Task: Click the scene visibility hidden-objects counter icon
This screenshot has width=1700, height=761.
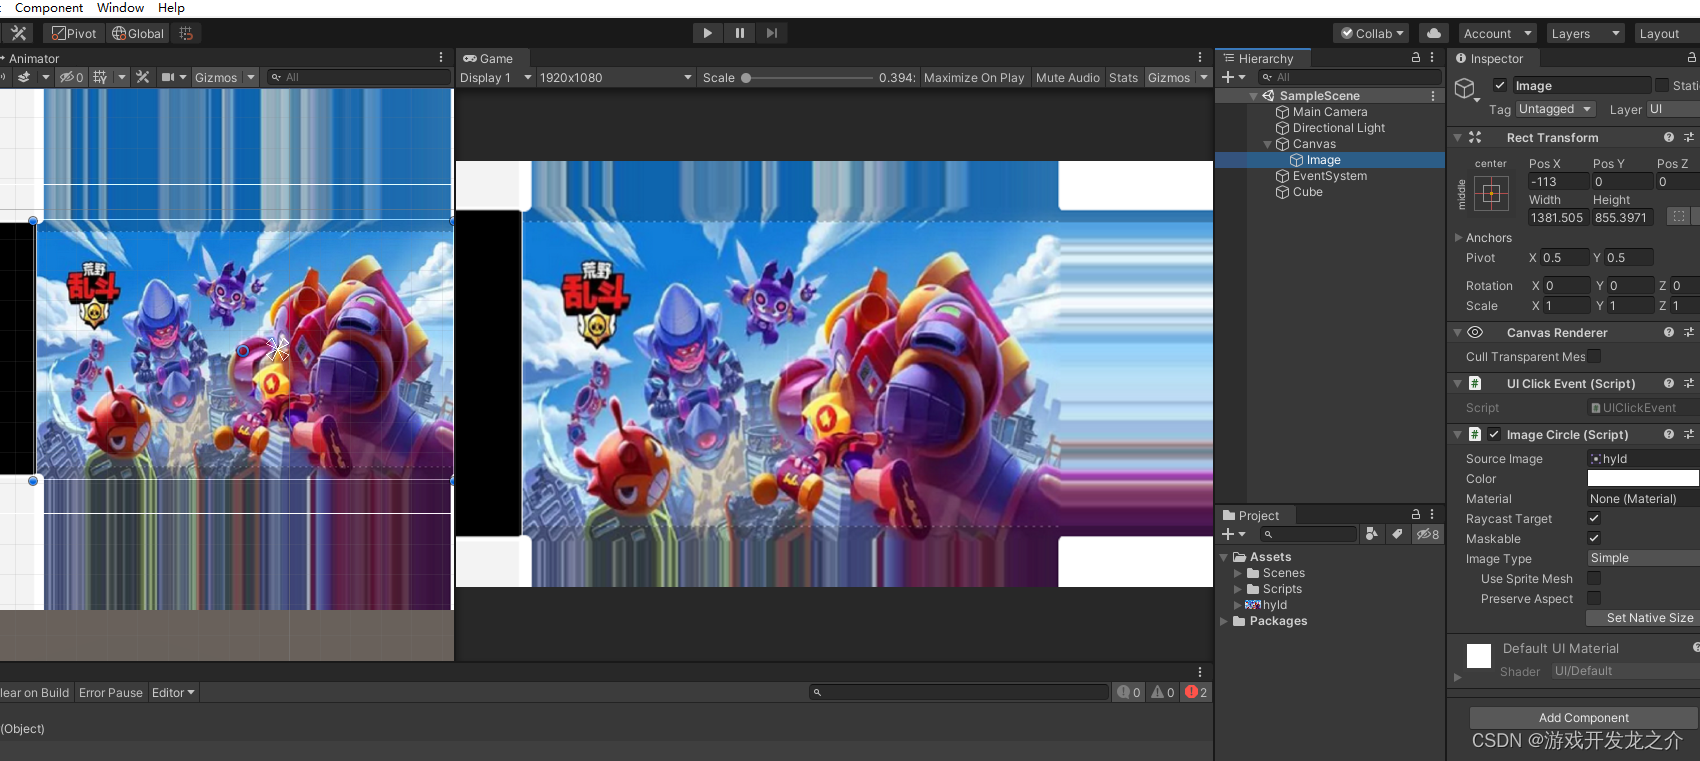Action: 71,77
